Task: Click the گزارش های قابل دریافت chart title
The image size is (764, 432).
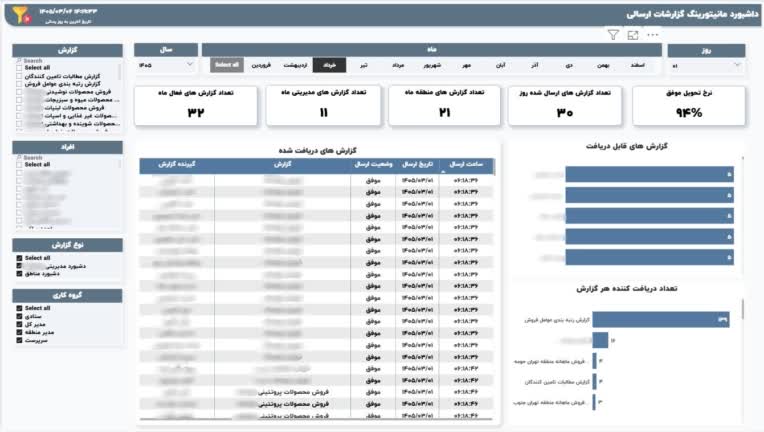Action: (627, 146)
